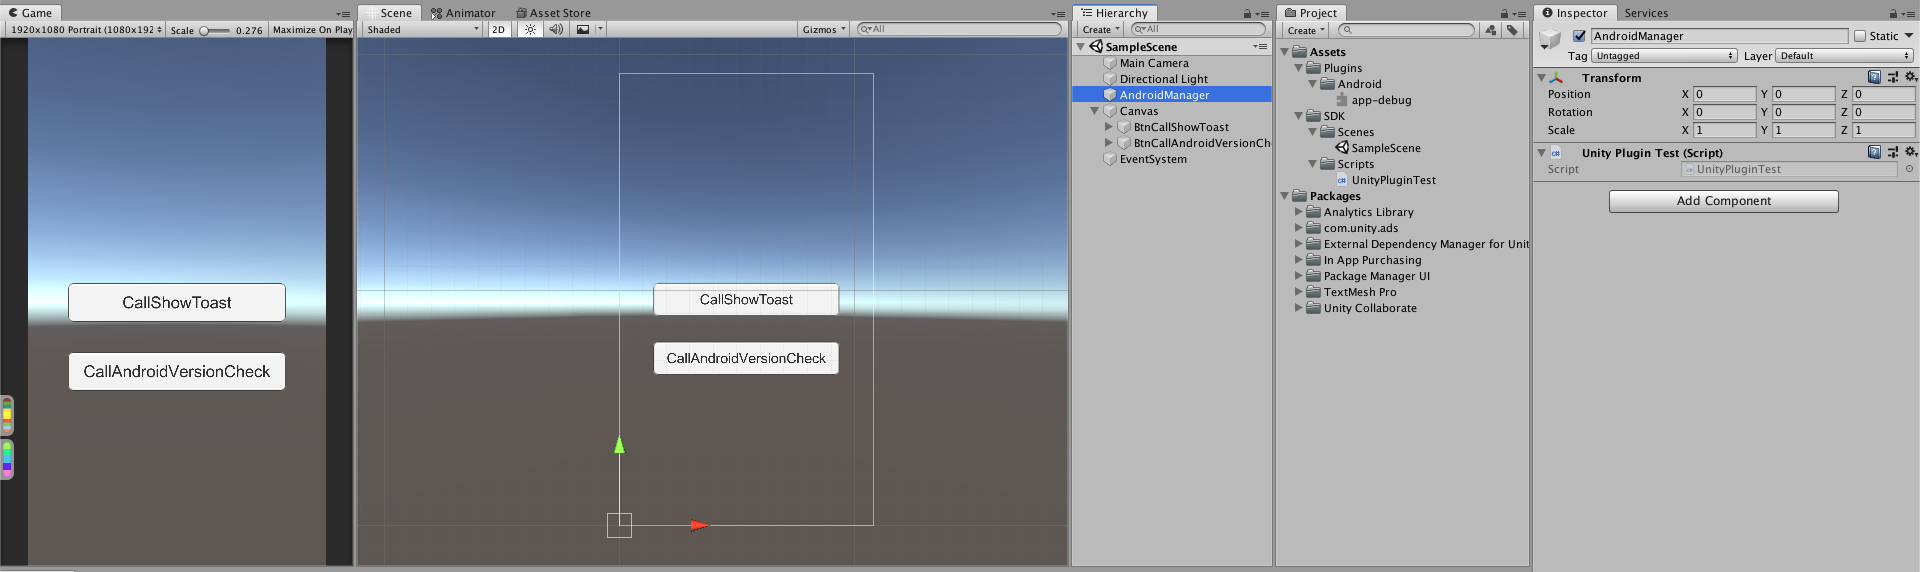
Task: Click Search by Type icon in Project
Action: click(1491, 30)
